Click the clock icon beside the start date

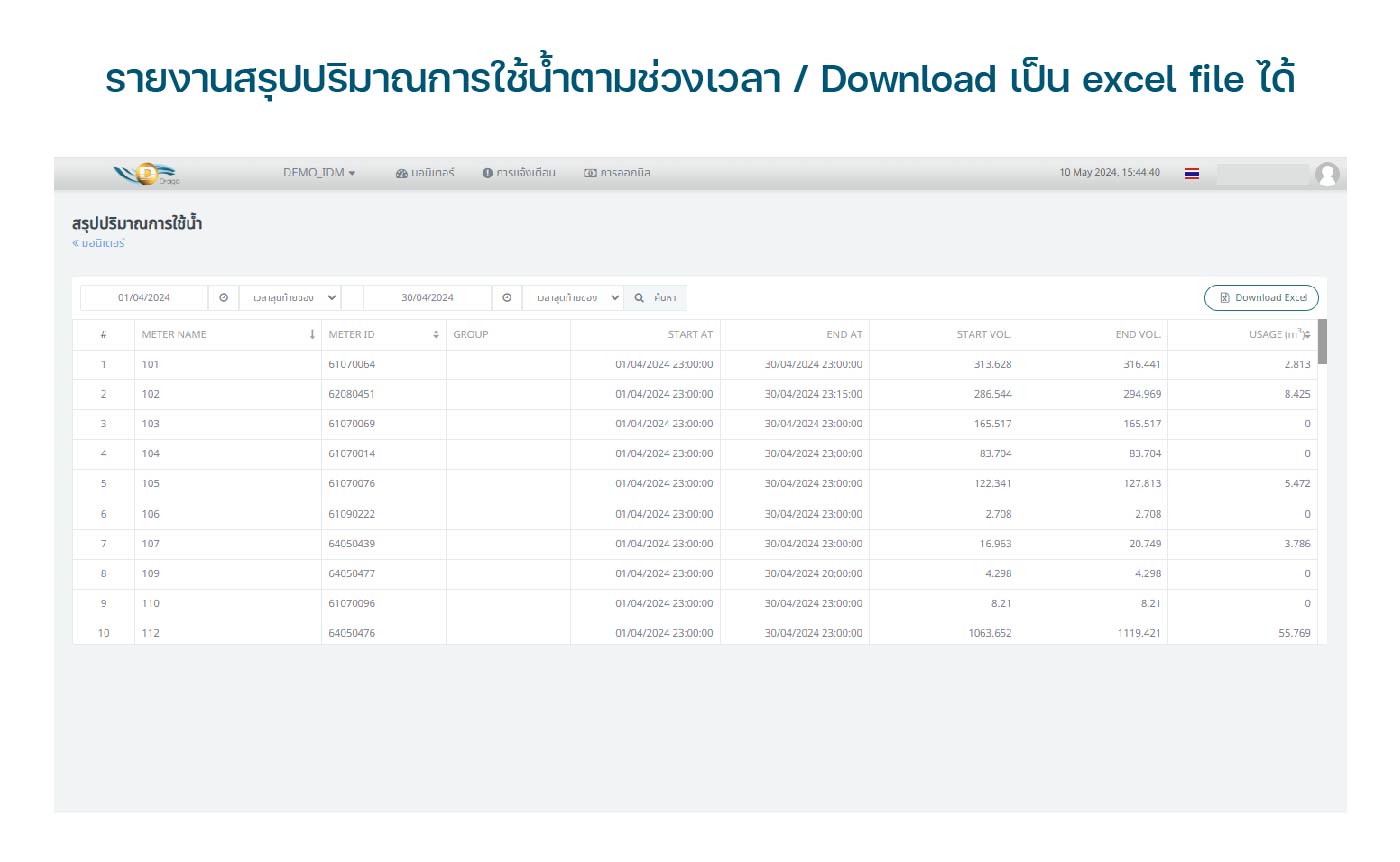pos(223,298)
